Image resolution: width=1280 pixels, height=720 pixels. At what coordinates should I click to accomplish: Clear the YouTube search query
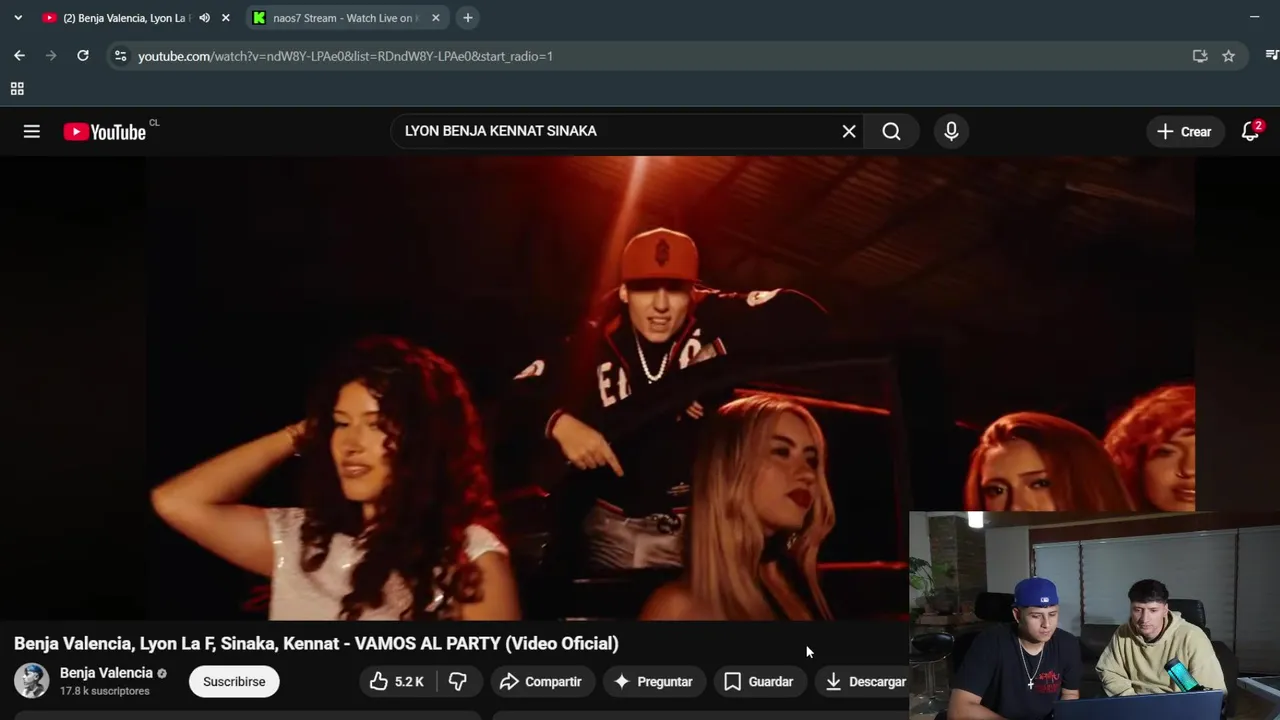tap(849, 131)
